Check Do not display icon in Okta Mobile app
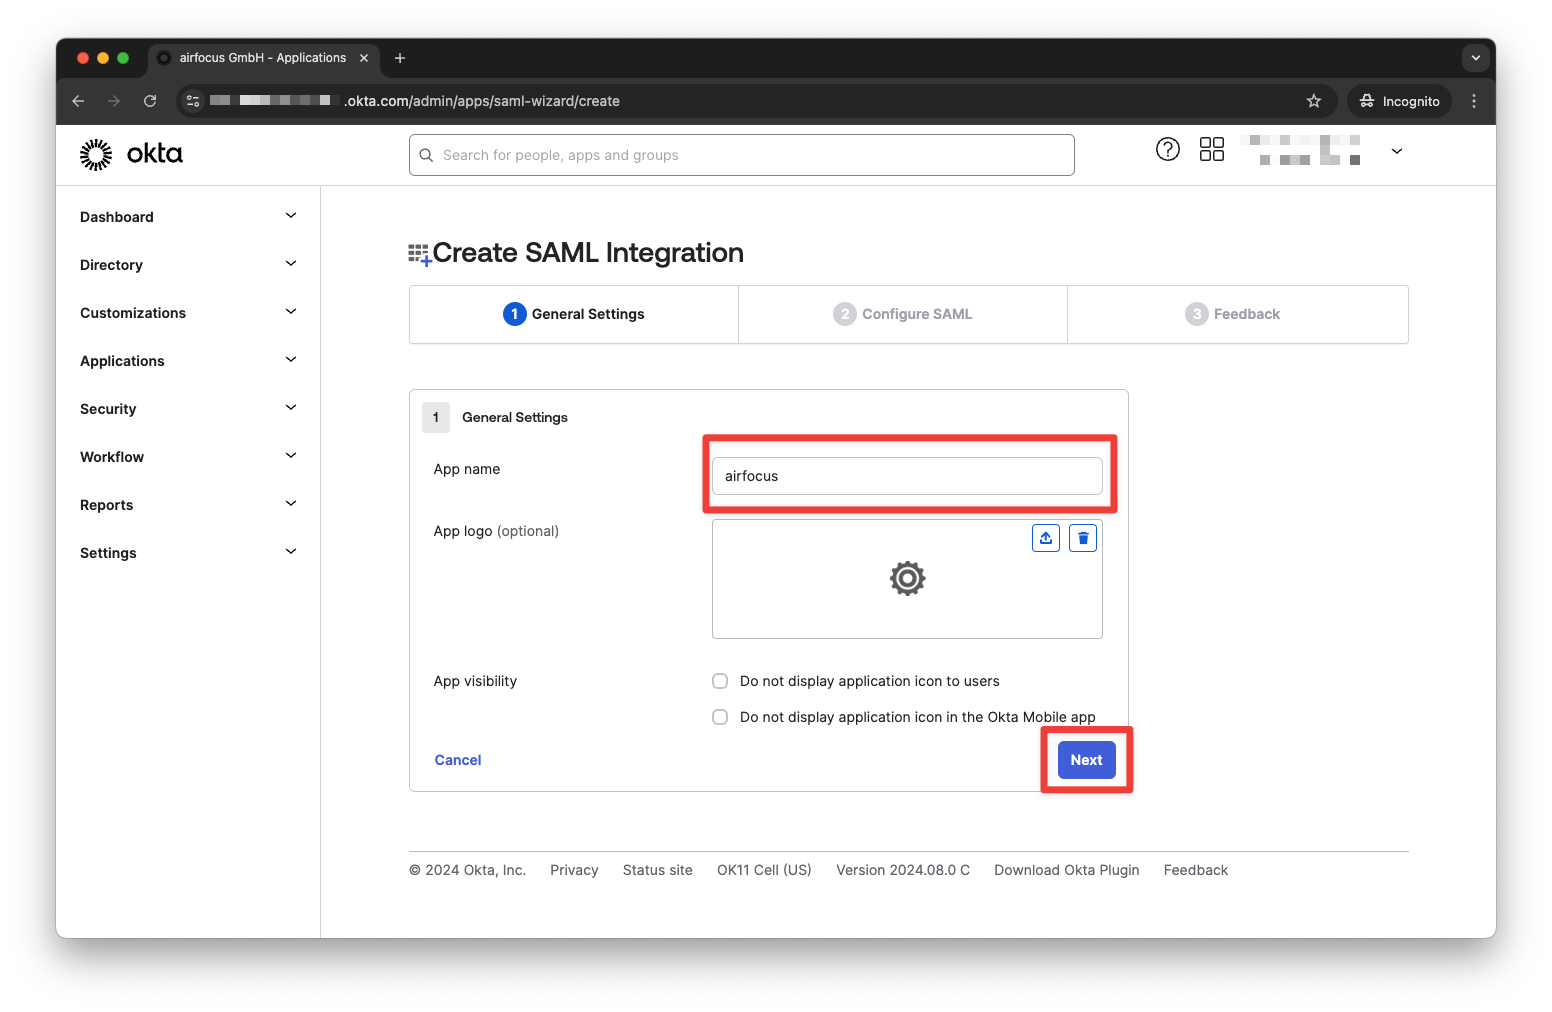 (x=720, y=717)
